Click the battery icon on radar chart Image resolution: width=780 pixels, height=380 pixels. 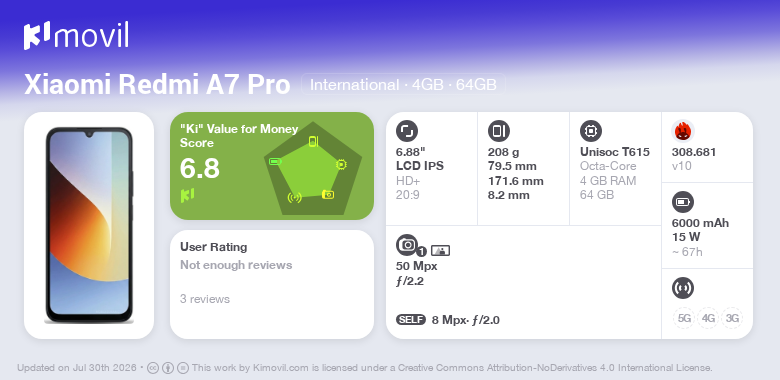tap(275, 162)
